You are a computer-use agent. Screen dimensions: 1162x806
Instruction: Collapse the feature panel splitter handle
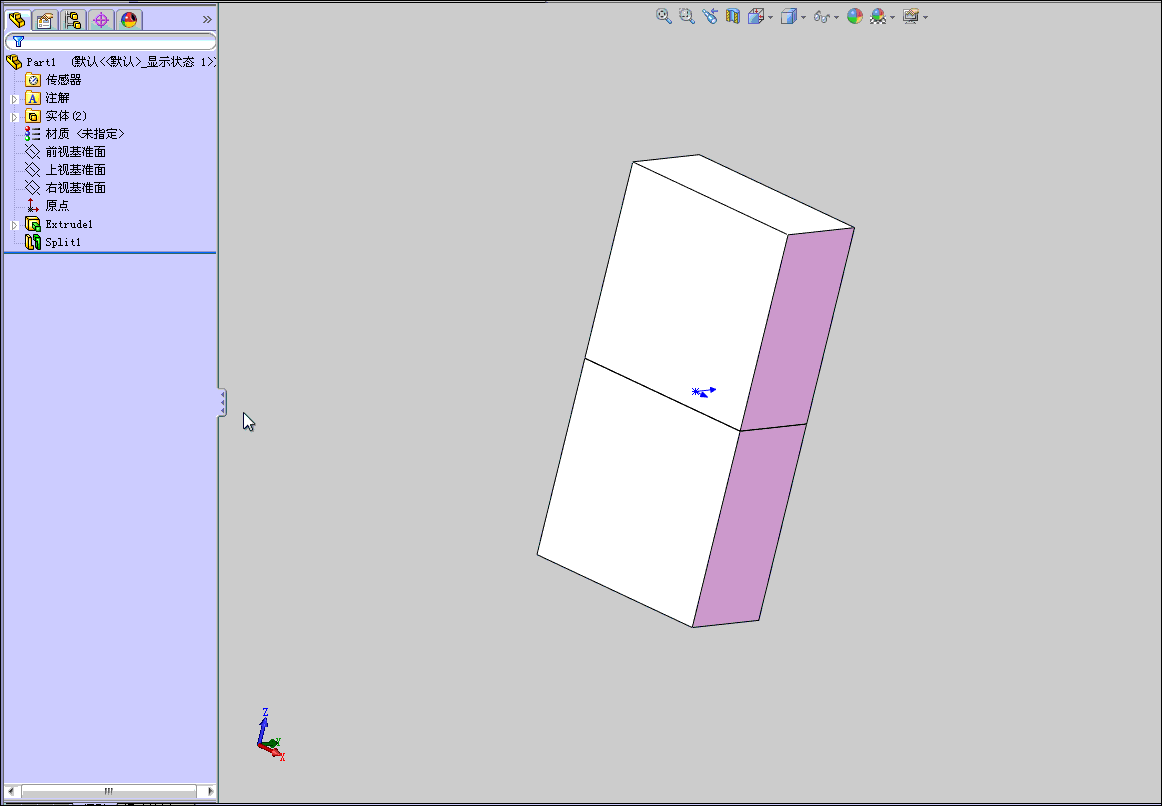222,402
